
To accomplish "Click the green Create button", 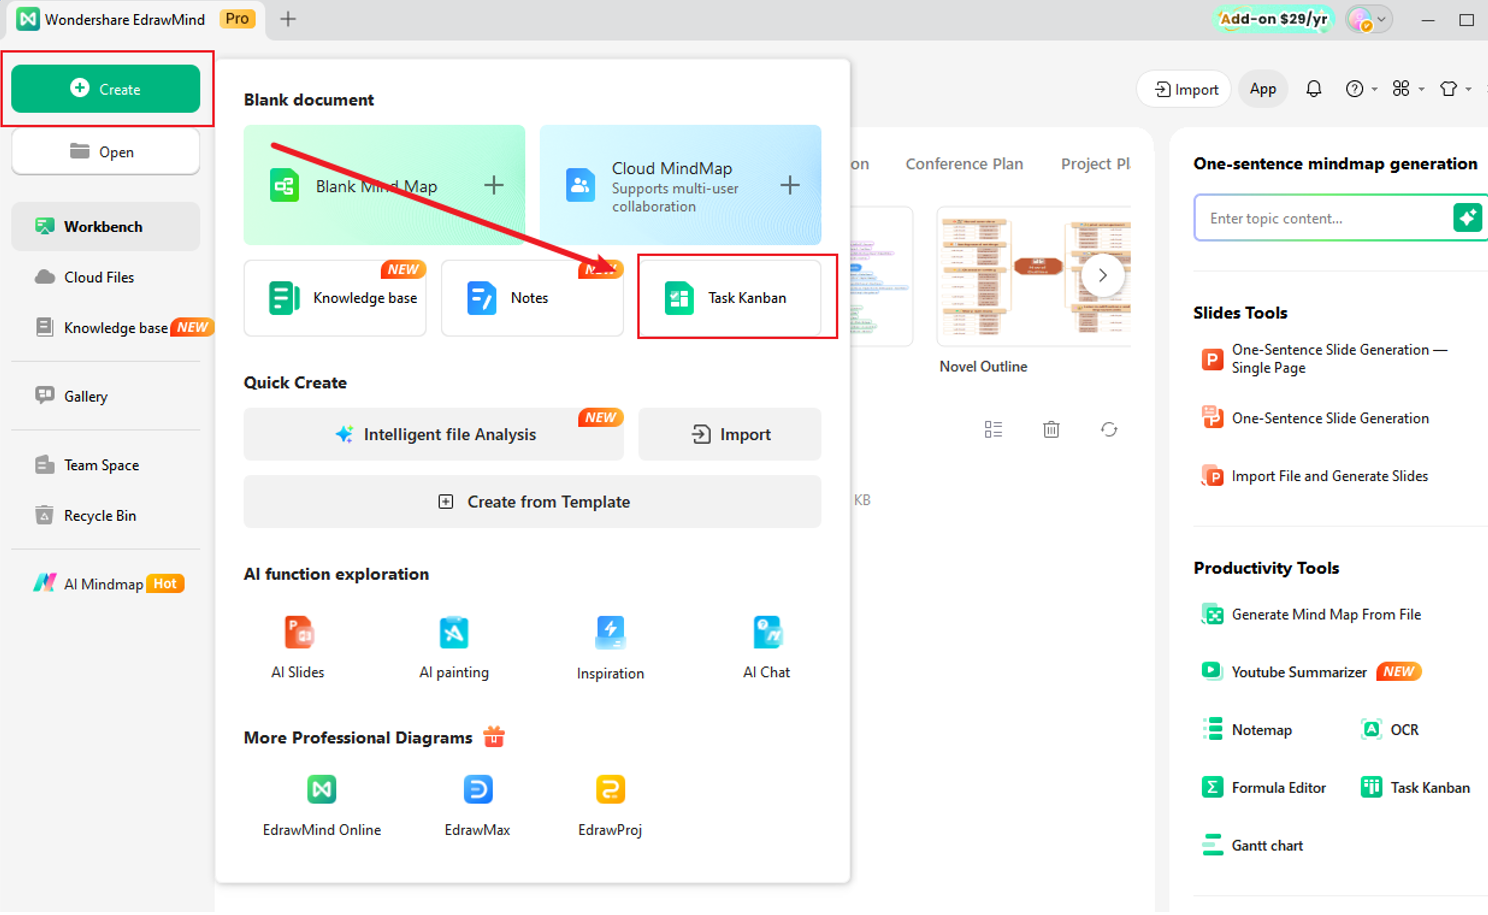I will click(106, 89).
